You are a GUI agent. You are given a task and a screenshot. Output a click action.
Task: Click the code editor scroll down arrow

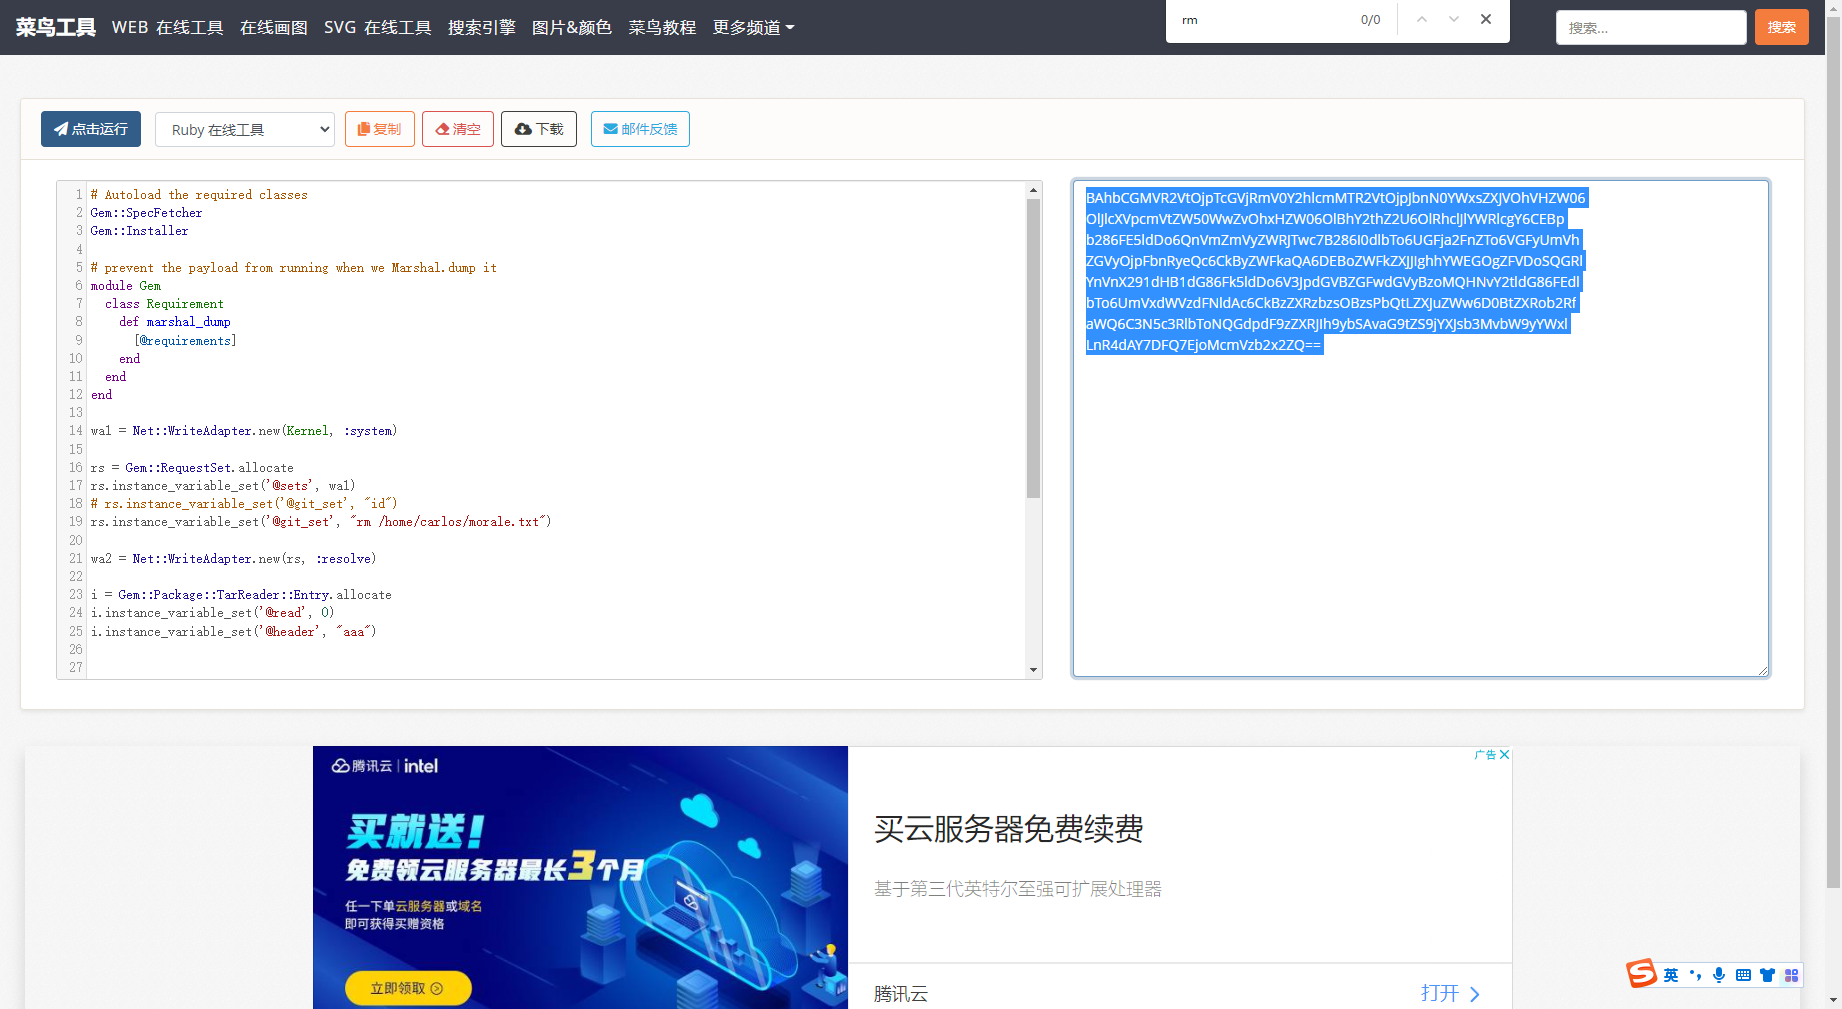click(x=1033, y=670)
